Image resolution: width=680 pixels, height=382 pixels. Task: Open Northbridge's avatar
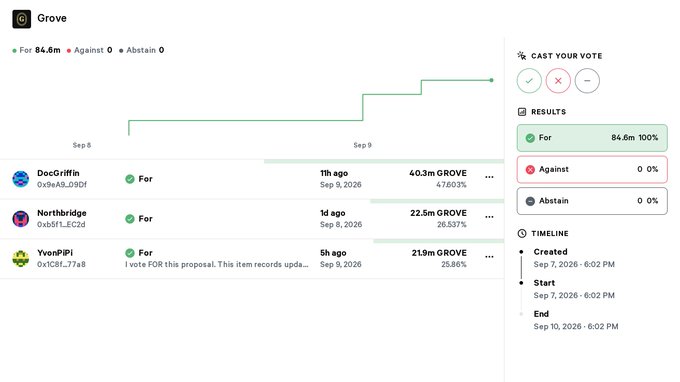coord(20,219)
